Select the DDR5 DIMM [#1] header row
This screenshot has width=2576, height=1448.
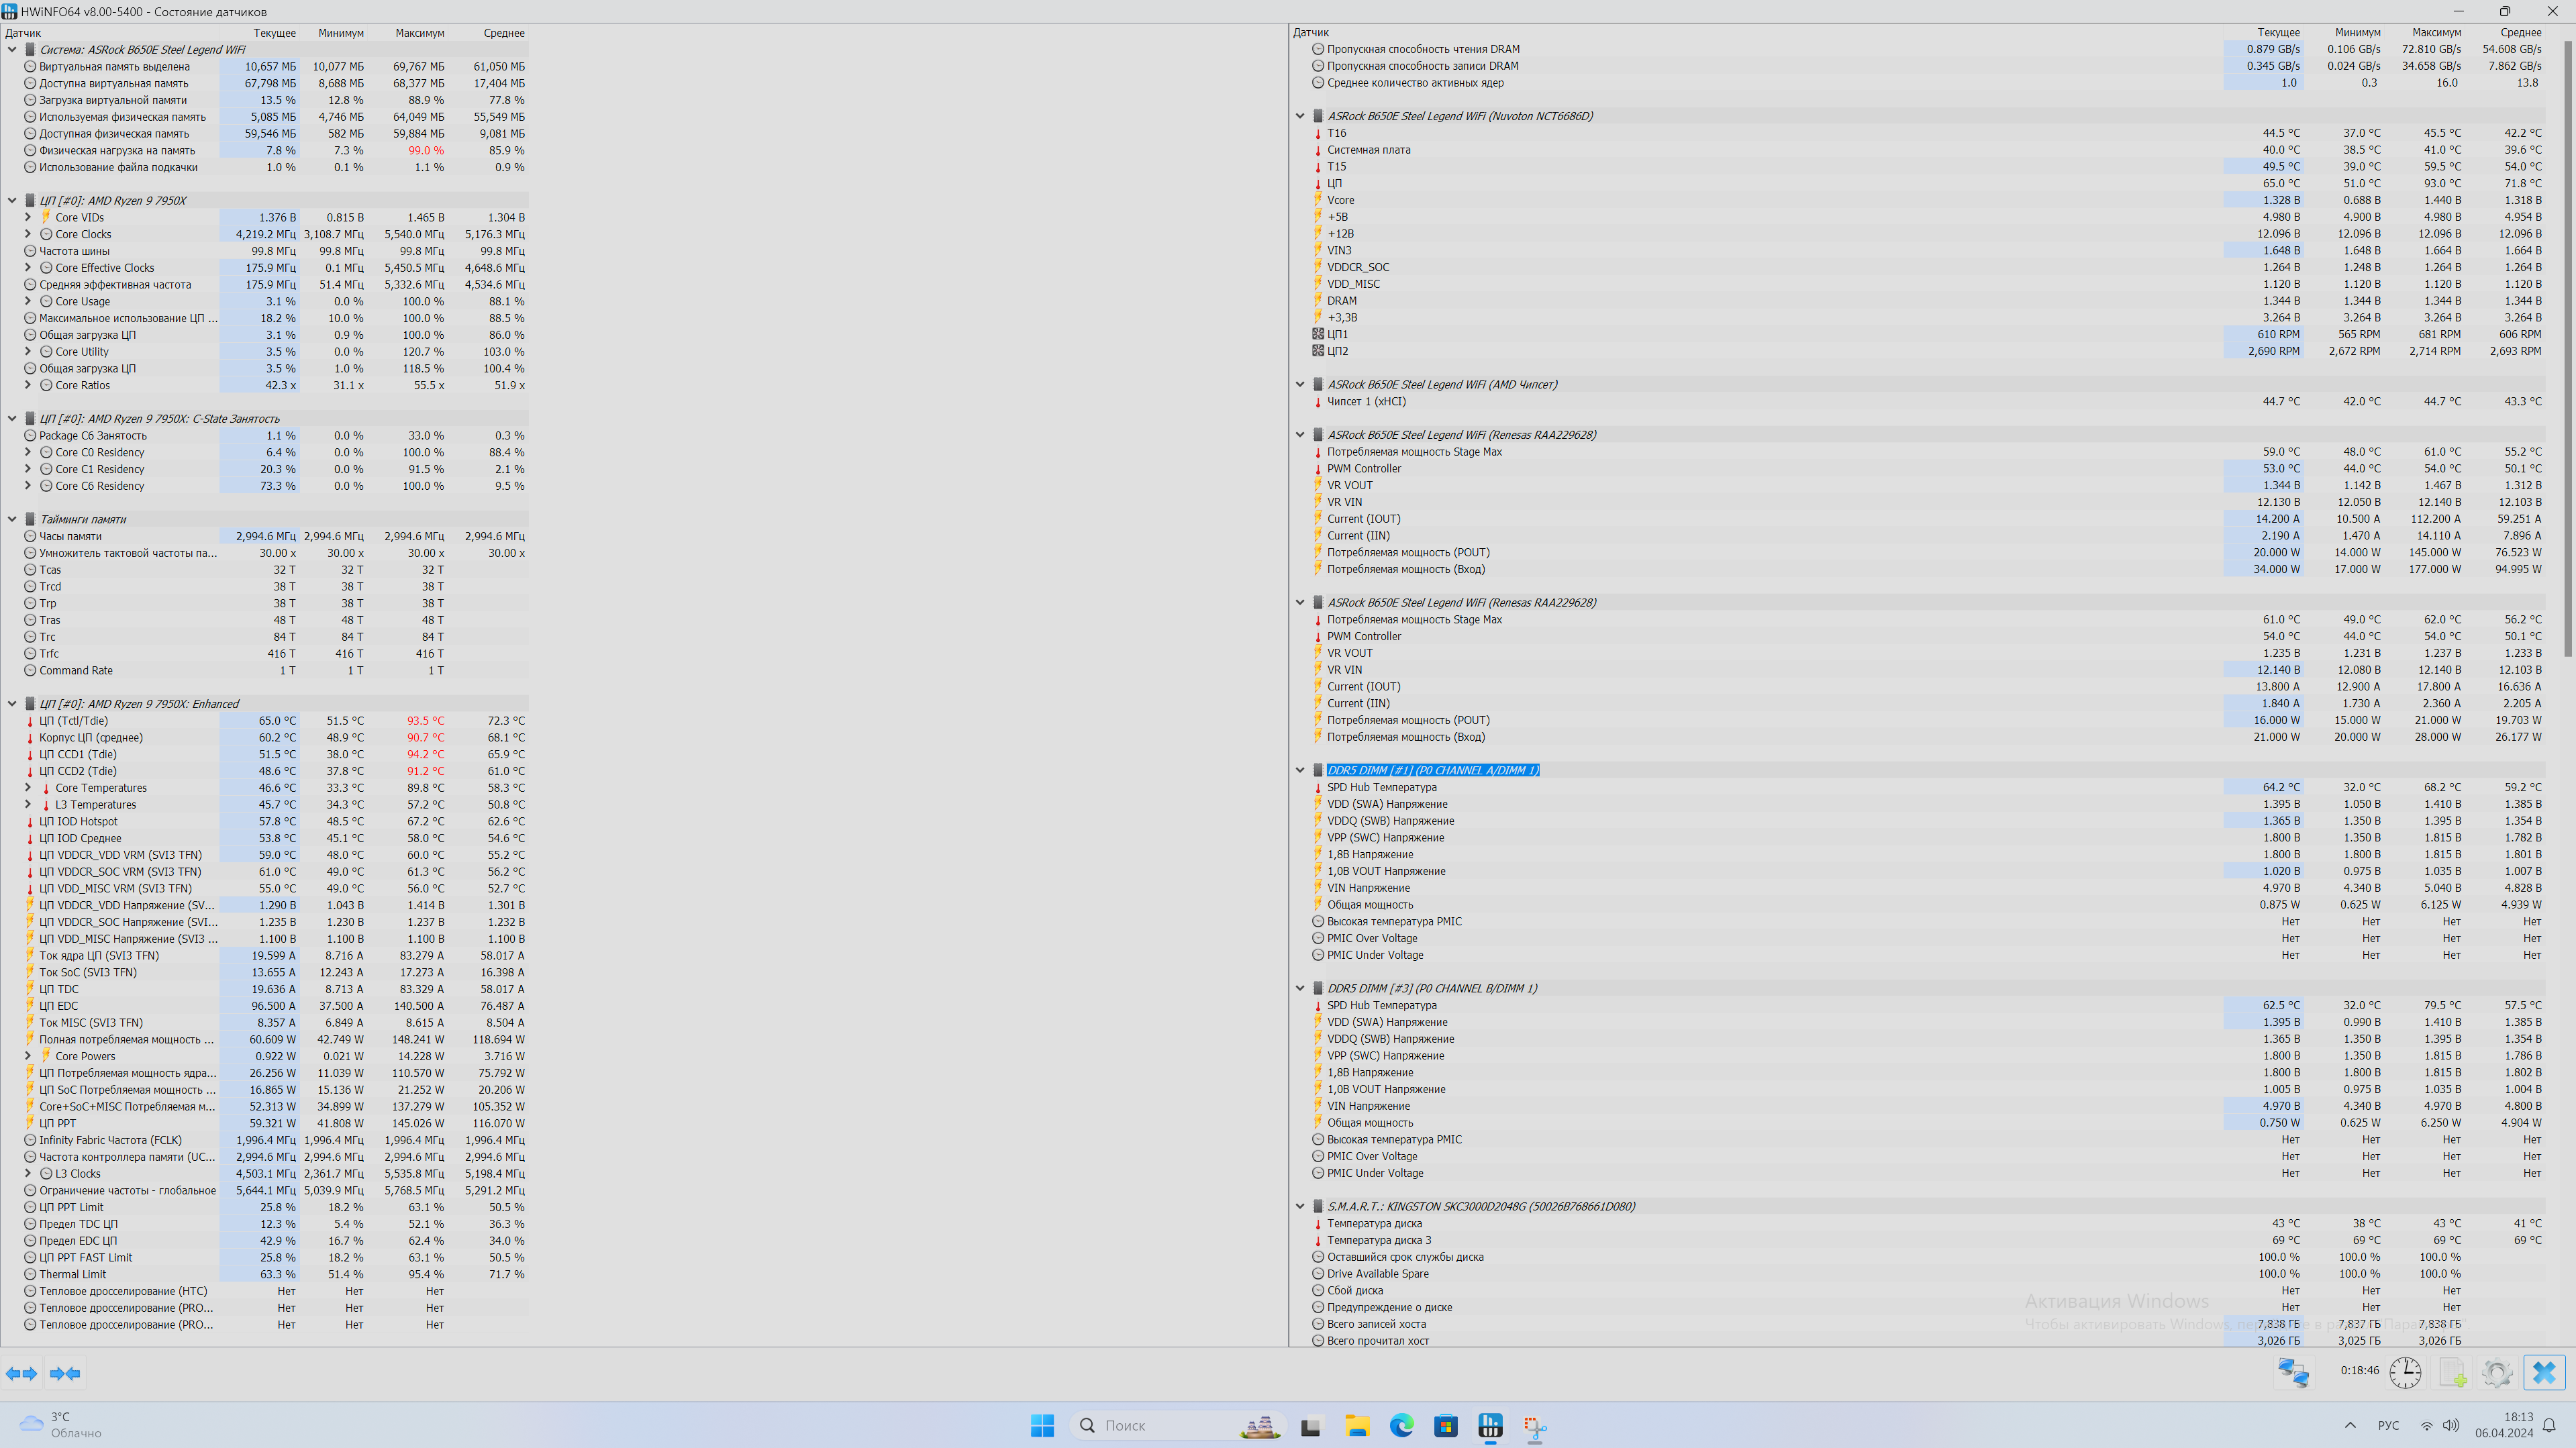pyautogui.click(x=1432, y=770)
